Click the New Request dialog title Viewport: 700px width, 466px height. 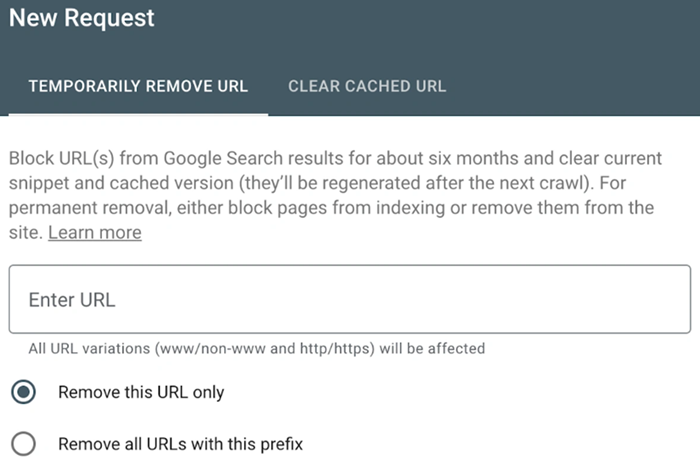tap(82, 18)
